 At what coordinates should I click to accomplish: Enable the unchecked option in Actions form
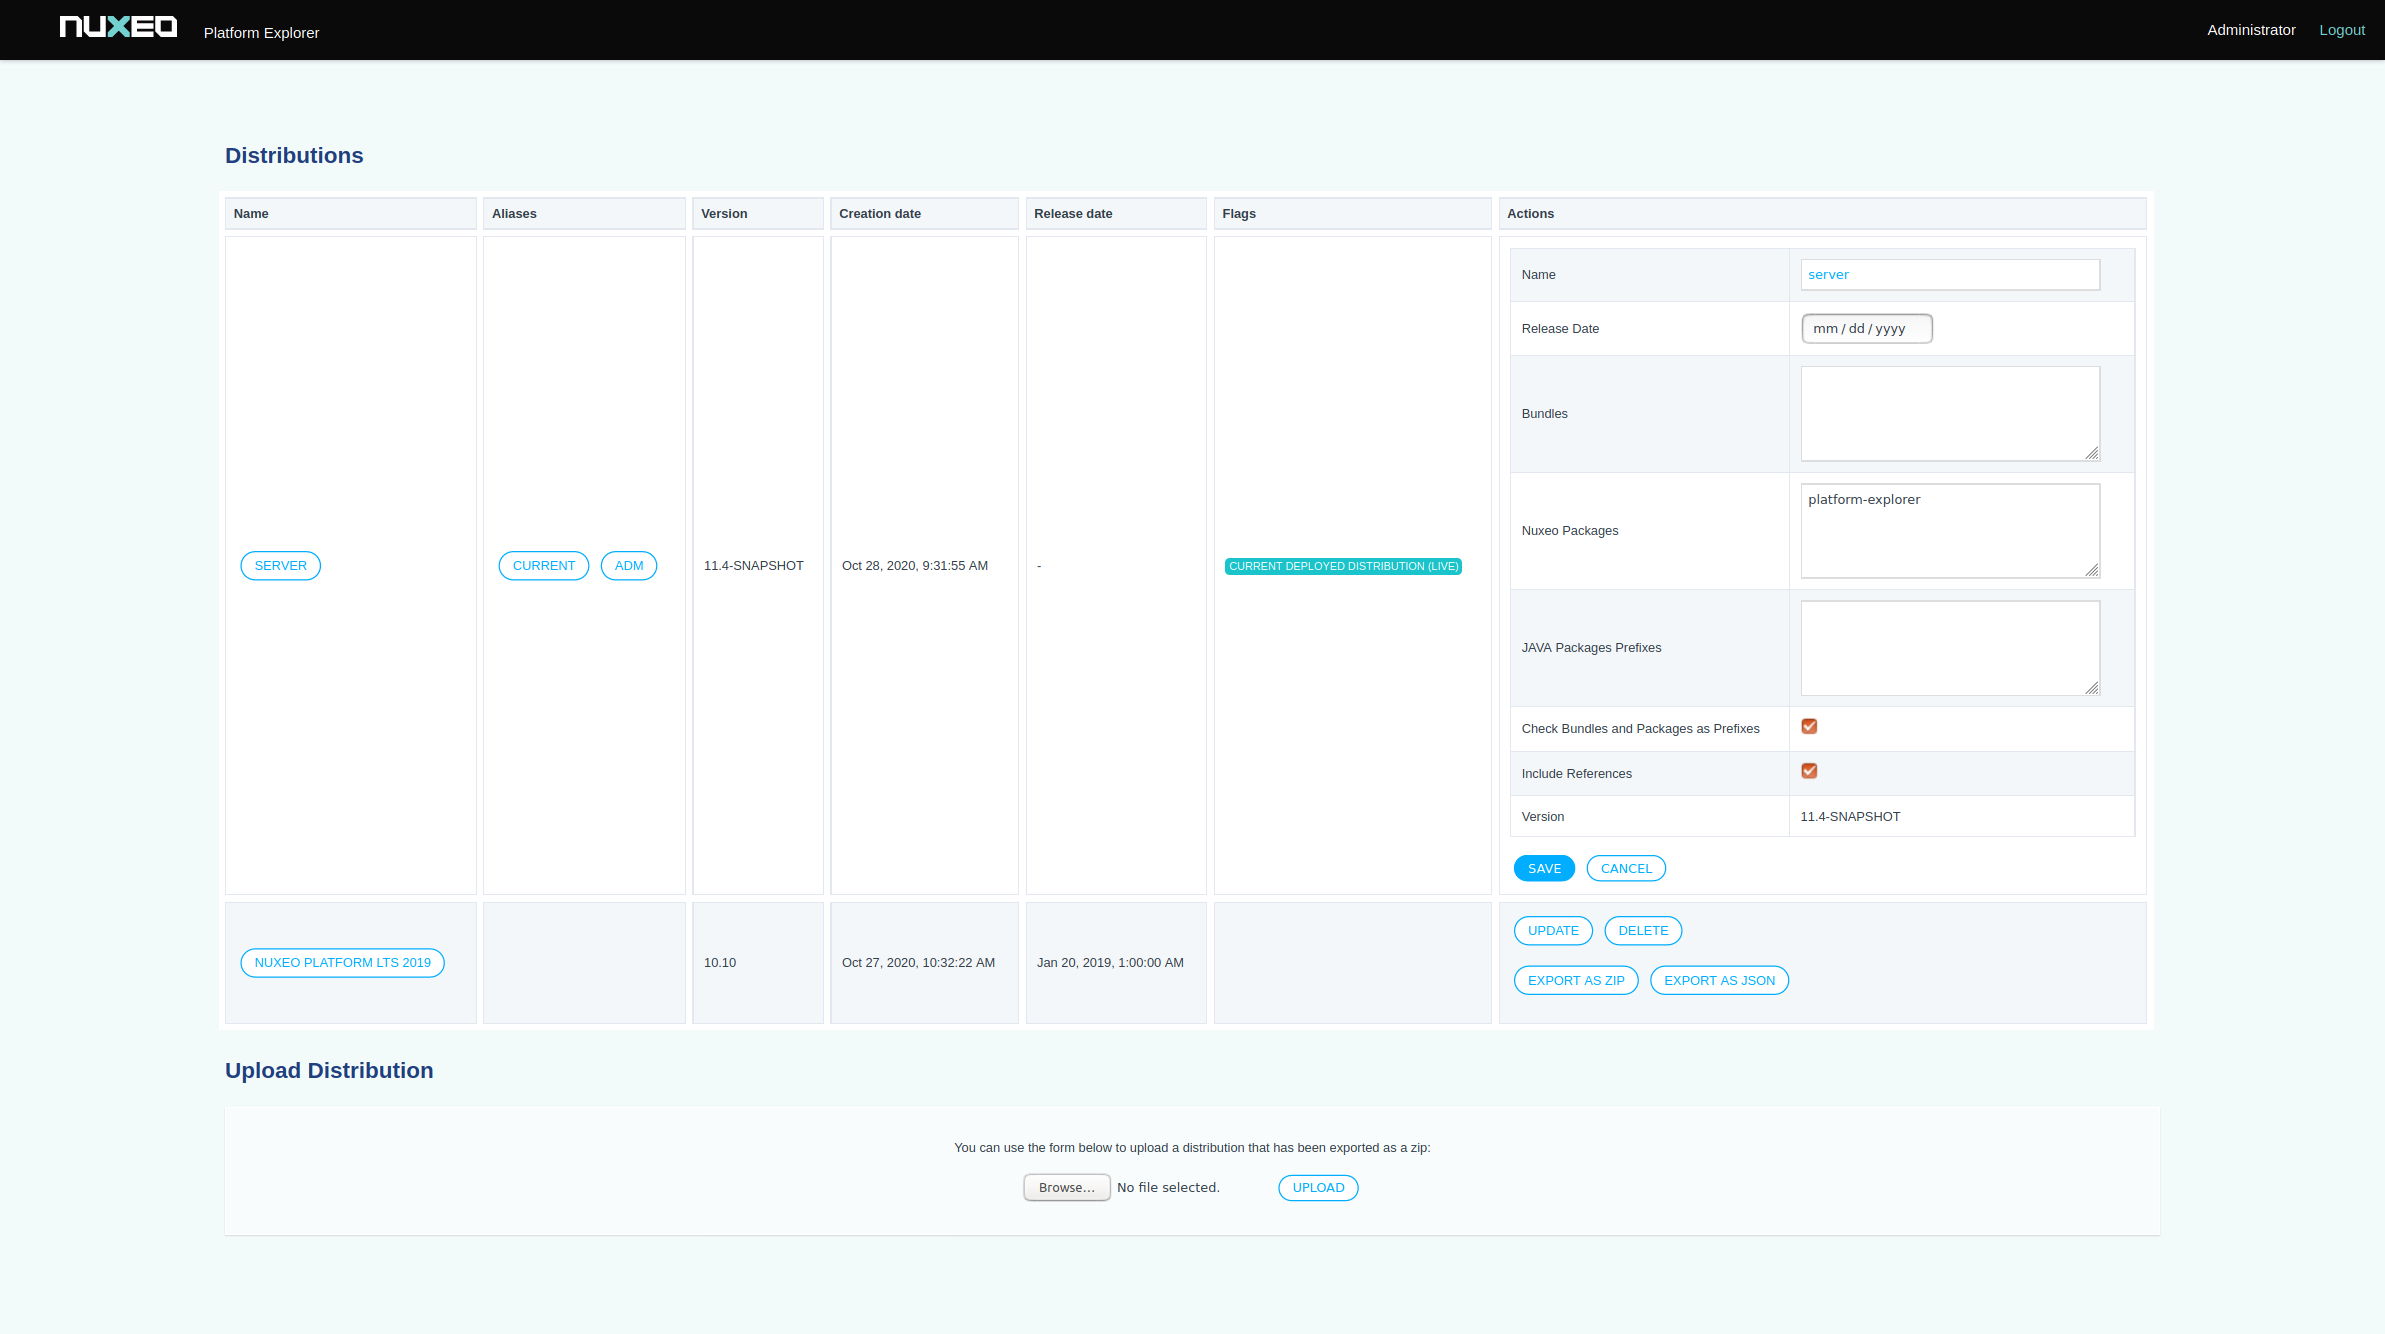point(1808,770)
